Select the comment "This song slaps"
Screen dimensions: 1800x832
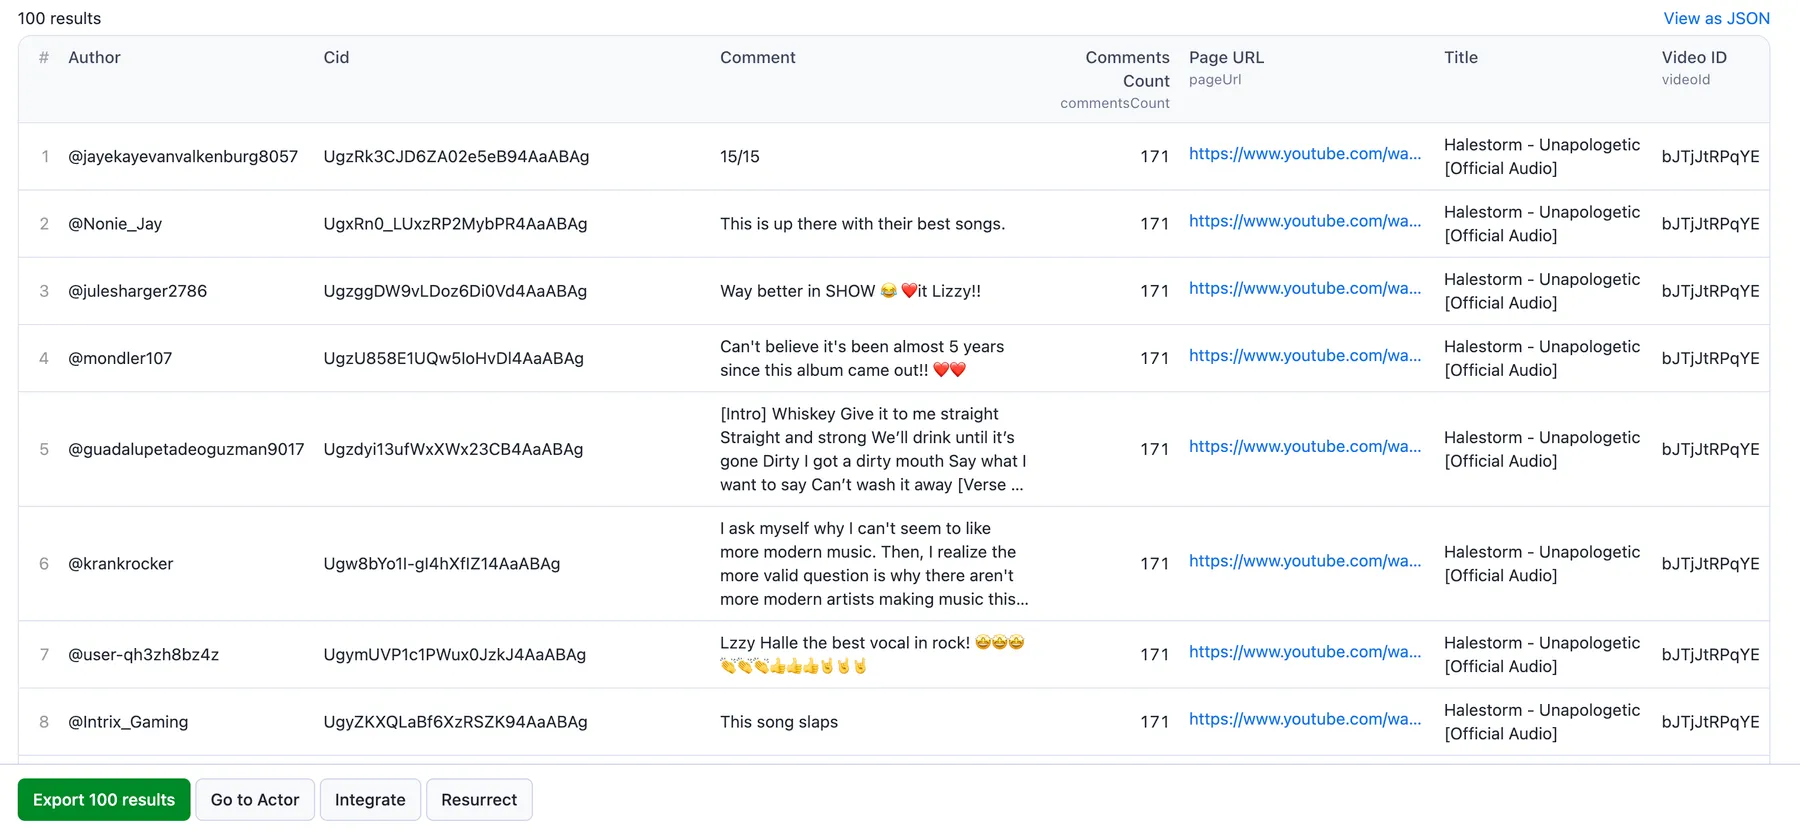point(779,722)
